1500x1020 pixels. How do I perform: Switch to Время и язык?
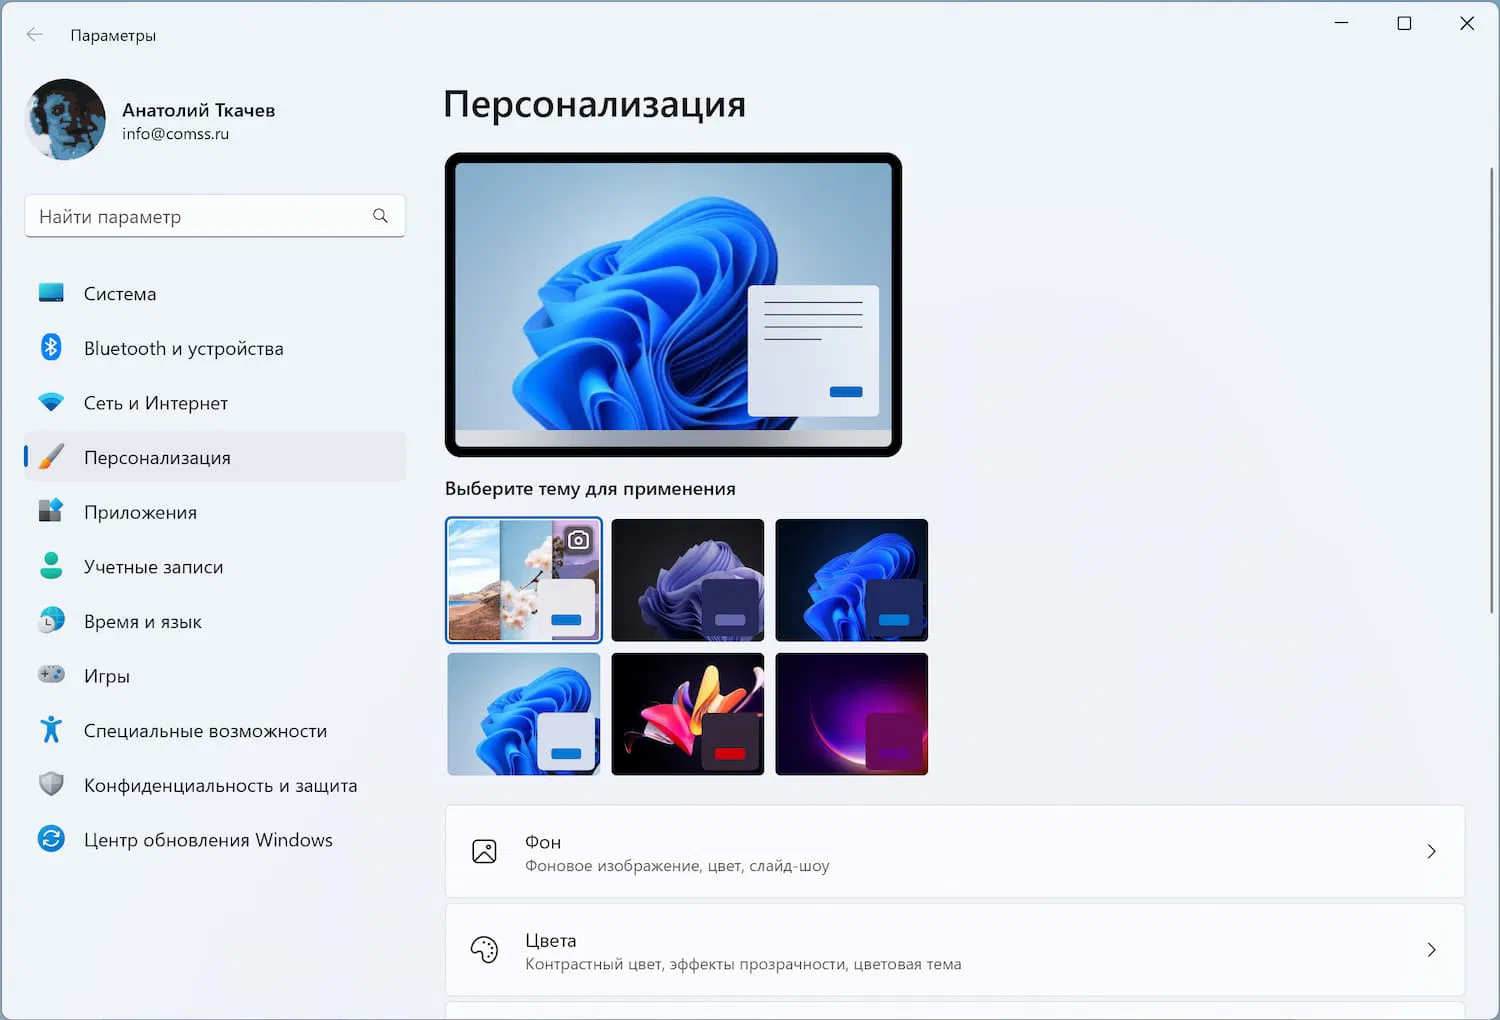pyautogui.click(x=215, y=621)
